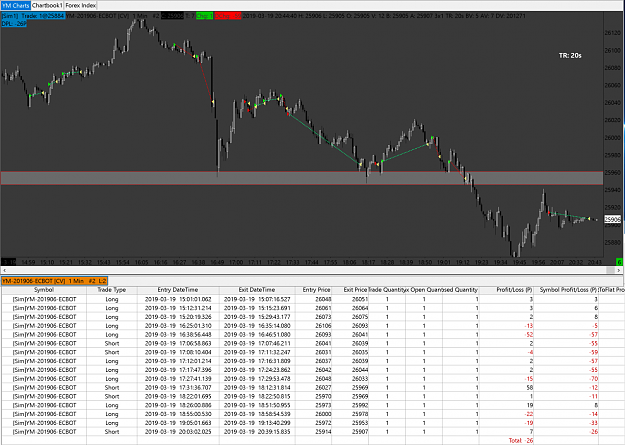Click the 26120 price scale label
The height and width of the screenshot is (445, 625).
point(613,33)
